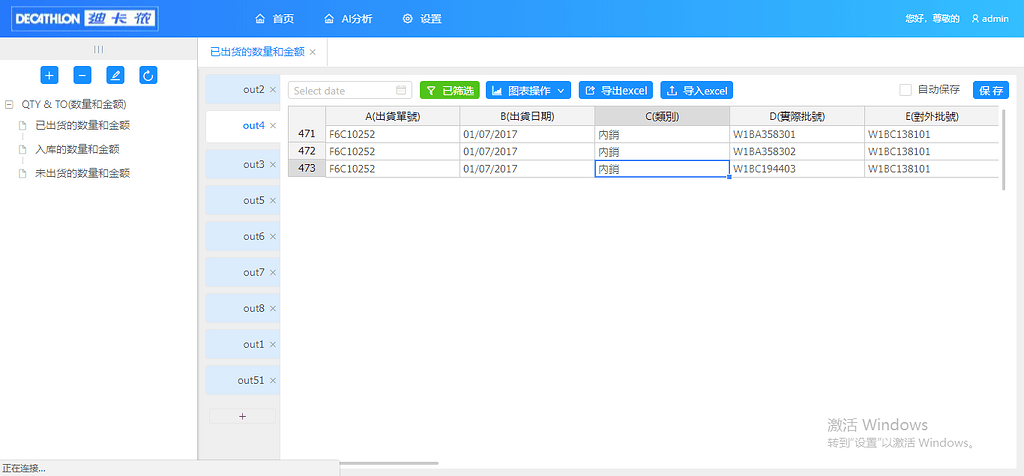Close the out2 sheet tab

[x=273, y=90]
